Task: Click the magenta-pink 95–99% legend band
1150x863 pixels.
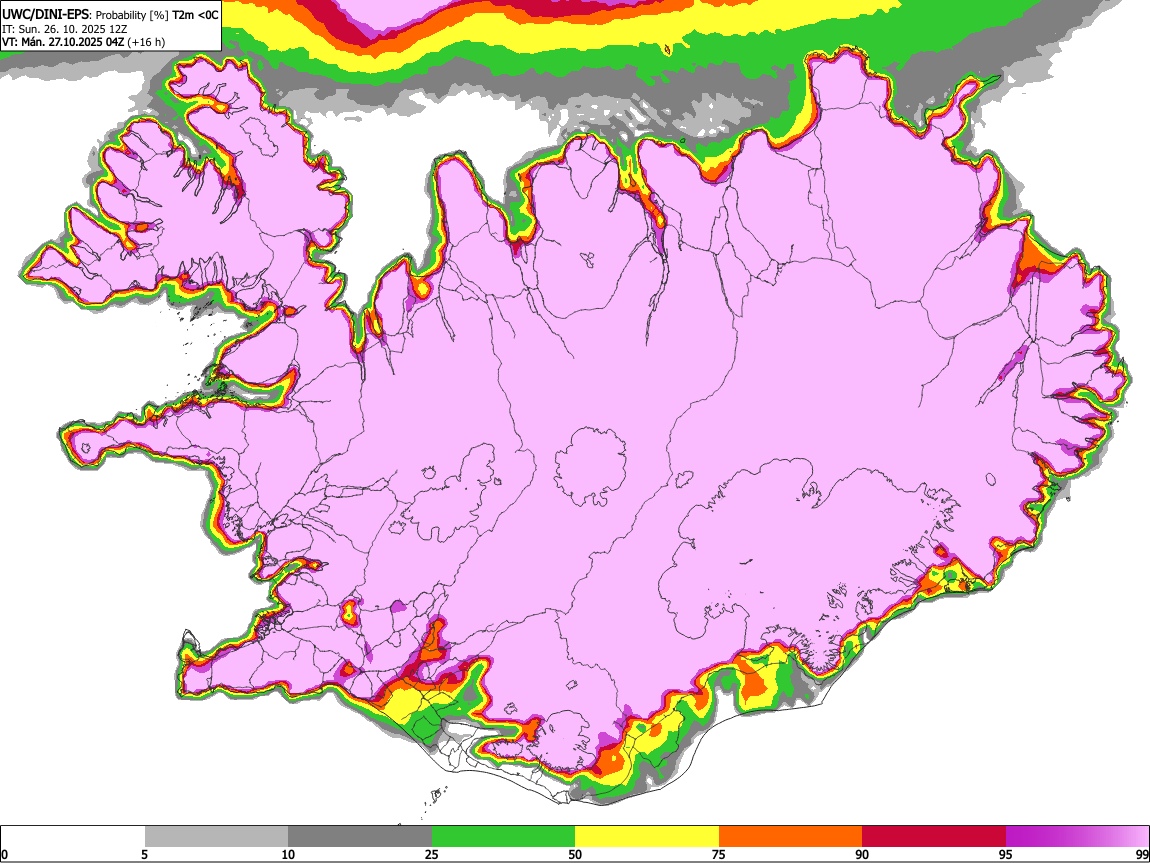Action: point(1077,837)
